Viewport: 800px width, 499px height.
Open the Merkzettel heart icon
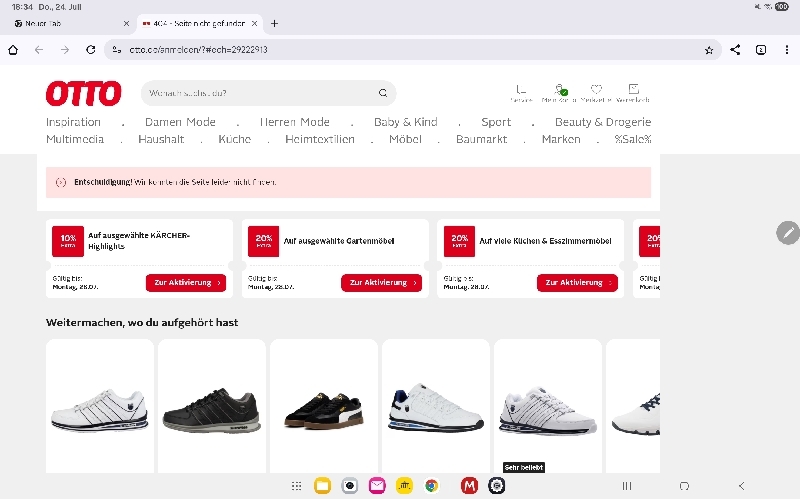(596, 92)
